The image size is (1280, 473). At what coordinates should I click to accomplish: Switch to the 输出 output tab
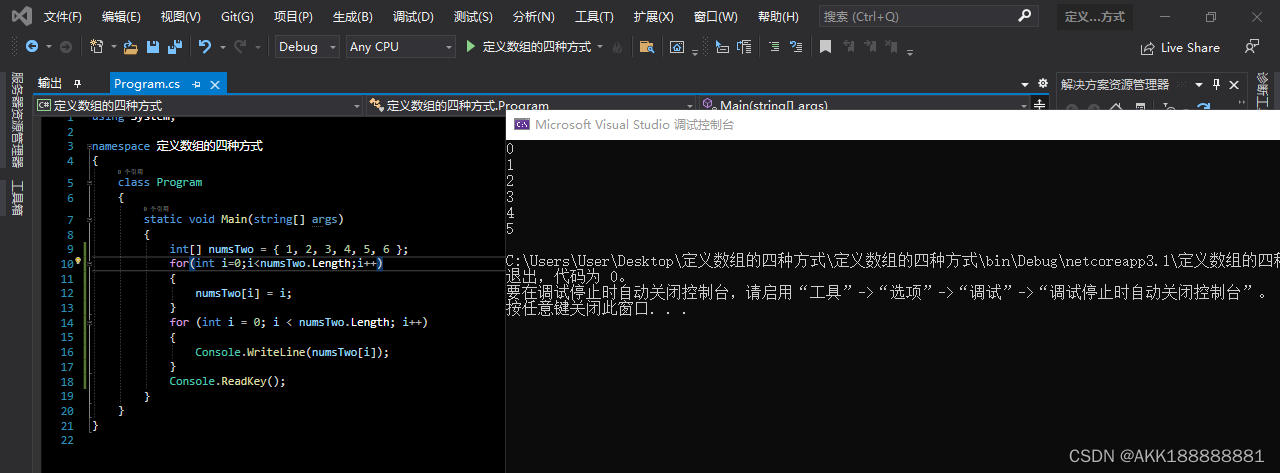point(50,84)
